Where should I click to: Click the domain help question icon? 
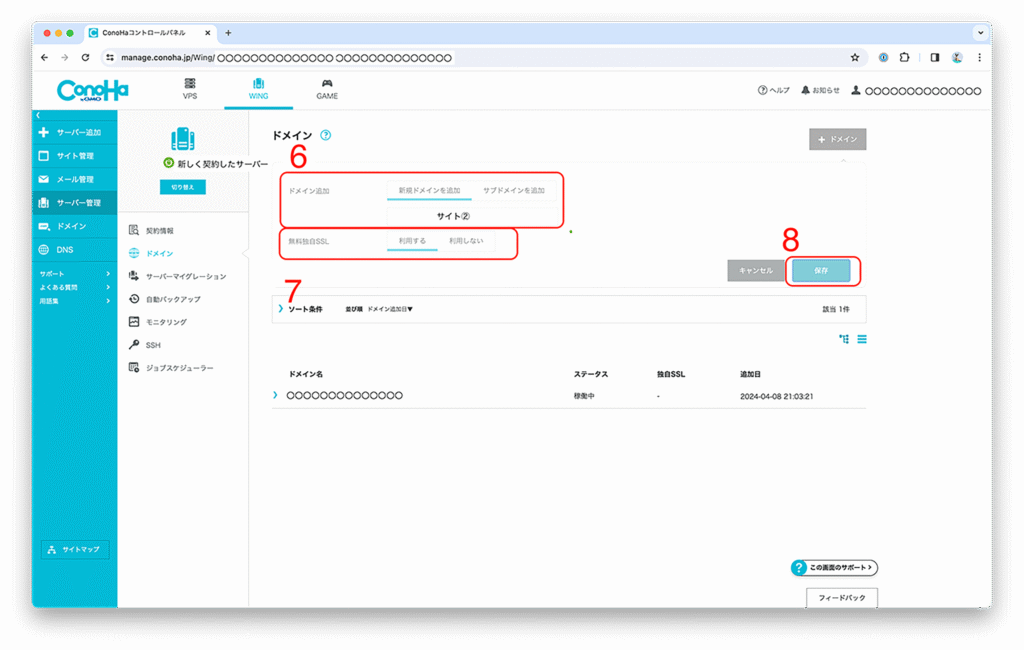pos(325,135)
